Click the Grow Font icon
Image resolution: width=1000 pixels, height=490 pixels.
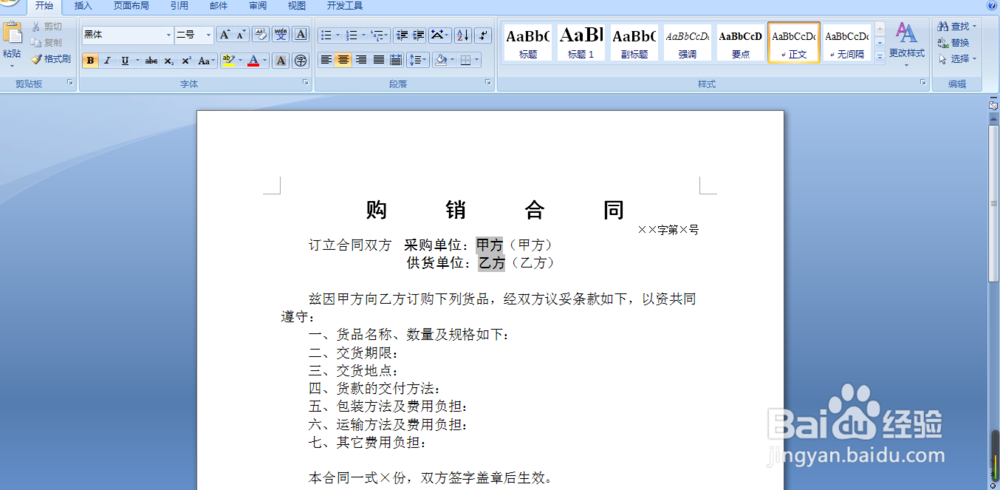click(224, 34)
